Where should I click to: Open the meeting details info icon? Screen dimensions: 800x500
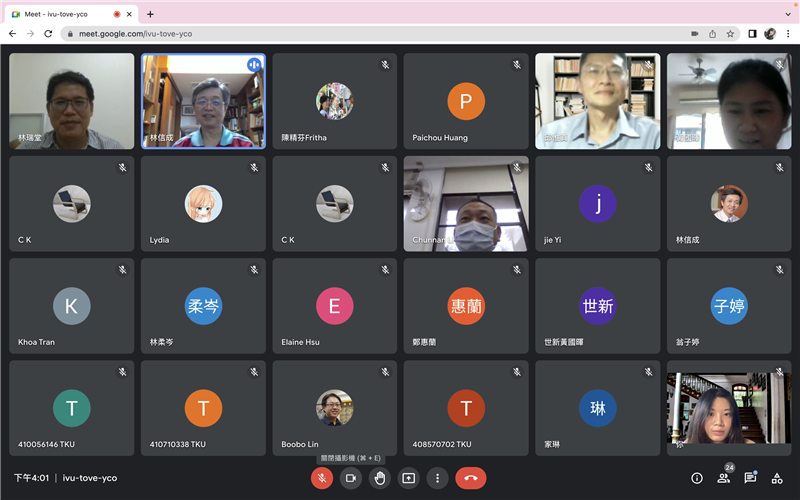(x=697, y=478)
